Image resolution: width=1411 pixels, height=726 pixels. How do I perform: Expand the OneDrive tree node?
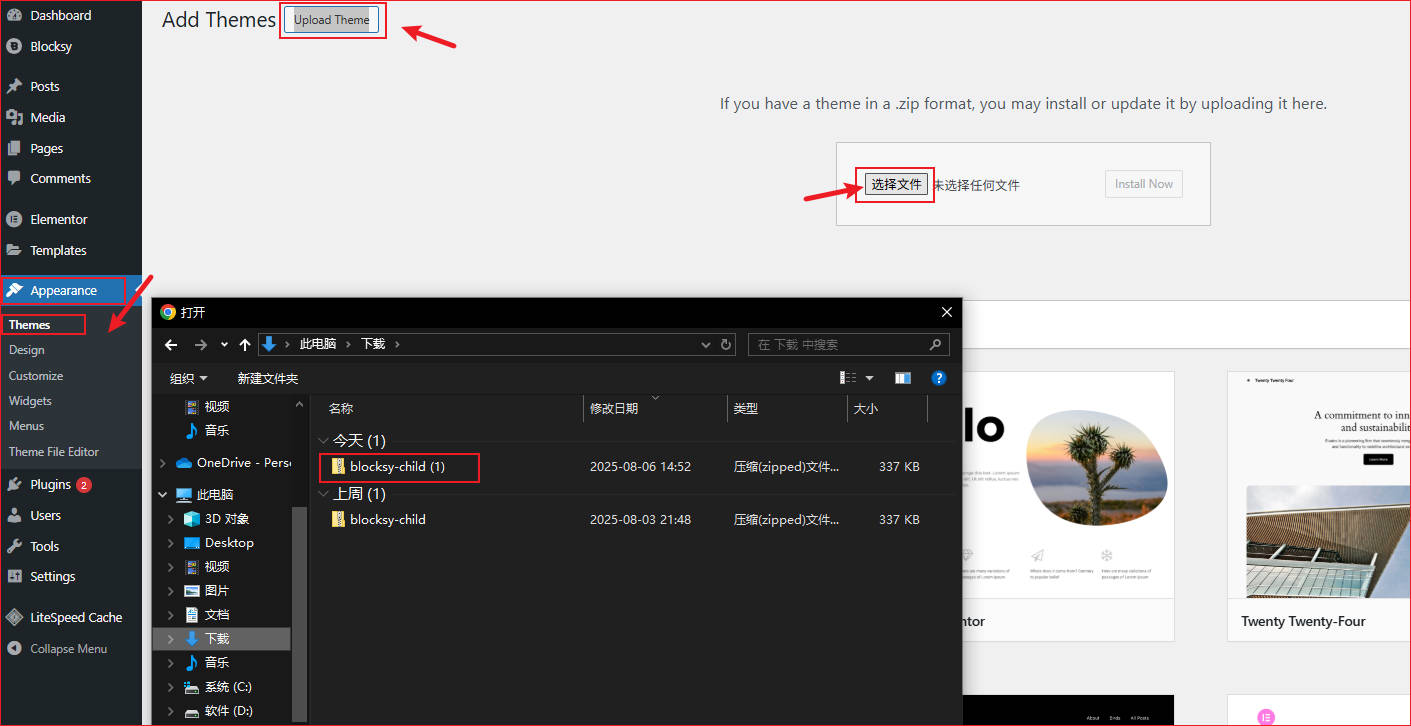(163, 463)
